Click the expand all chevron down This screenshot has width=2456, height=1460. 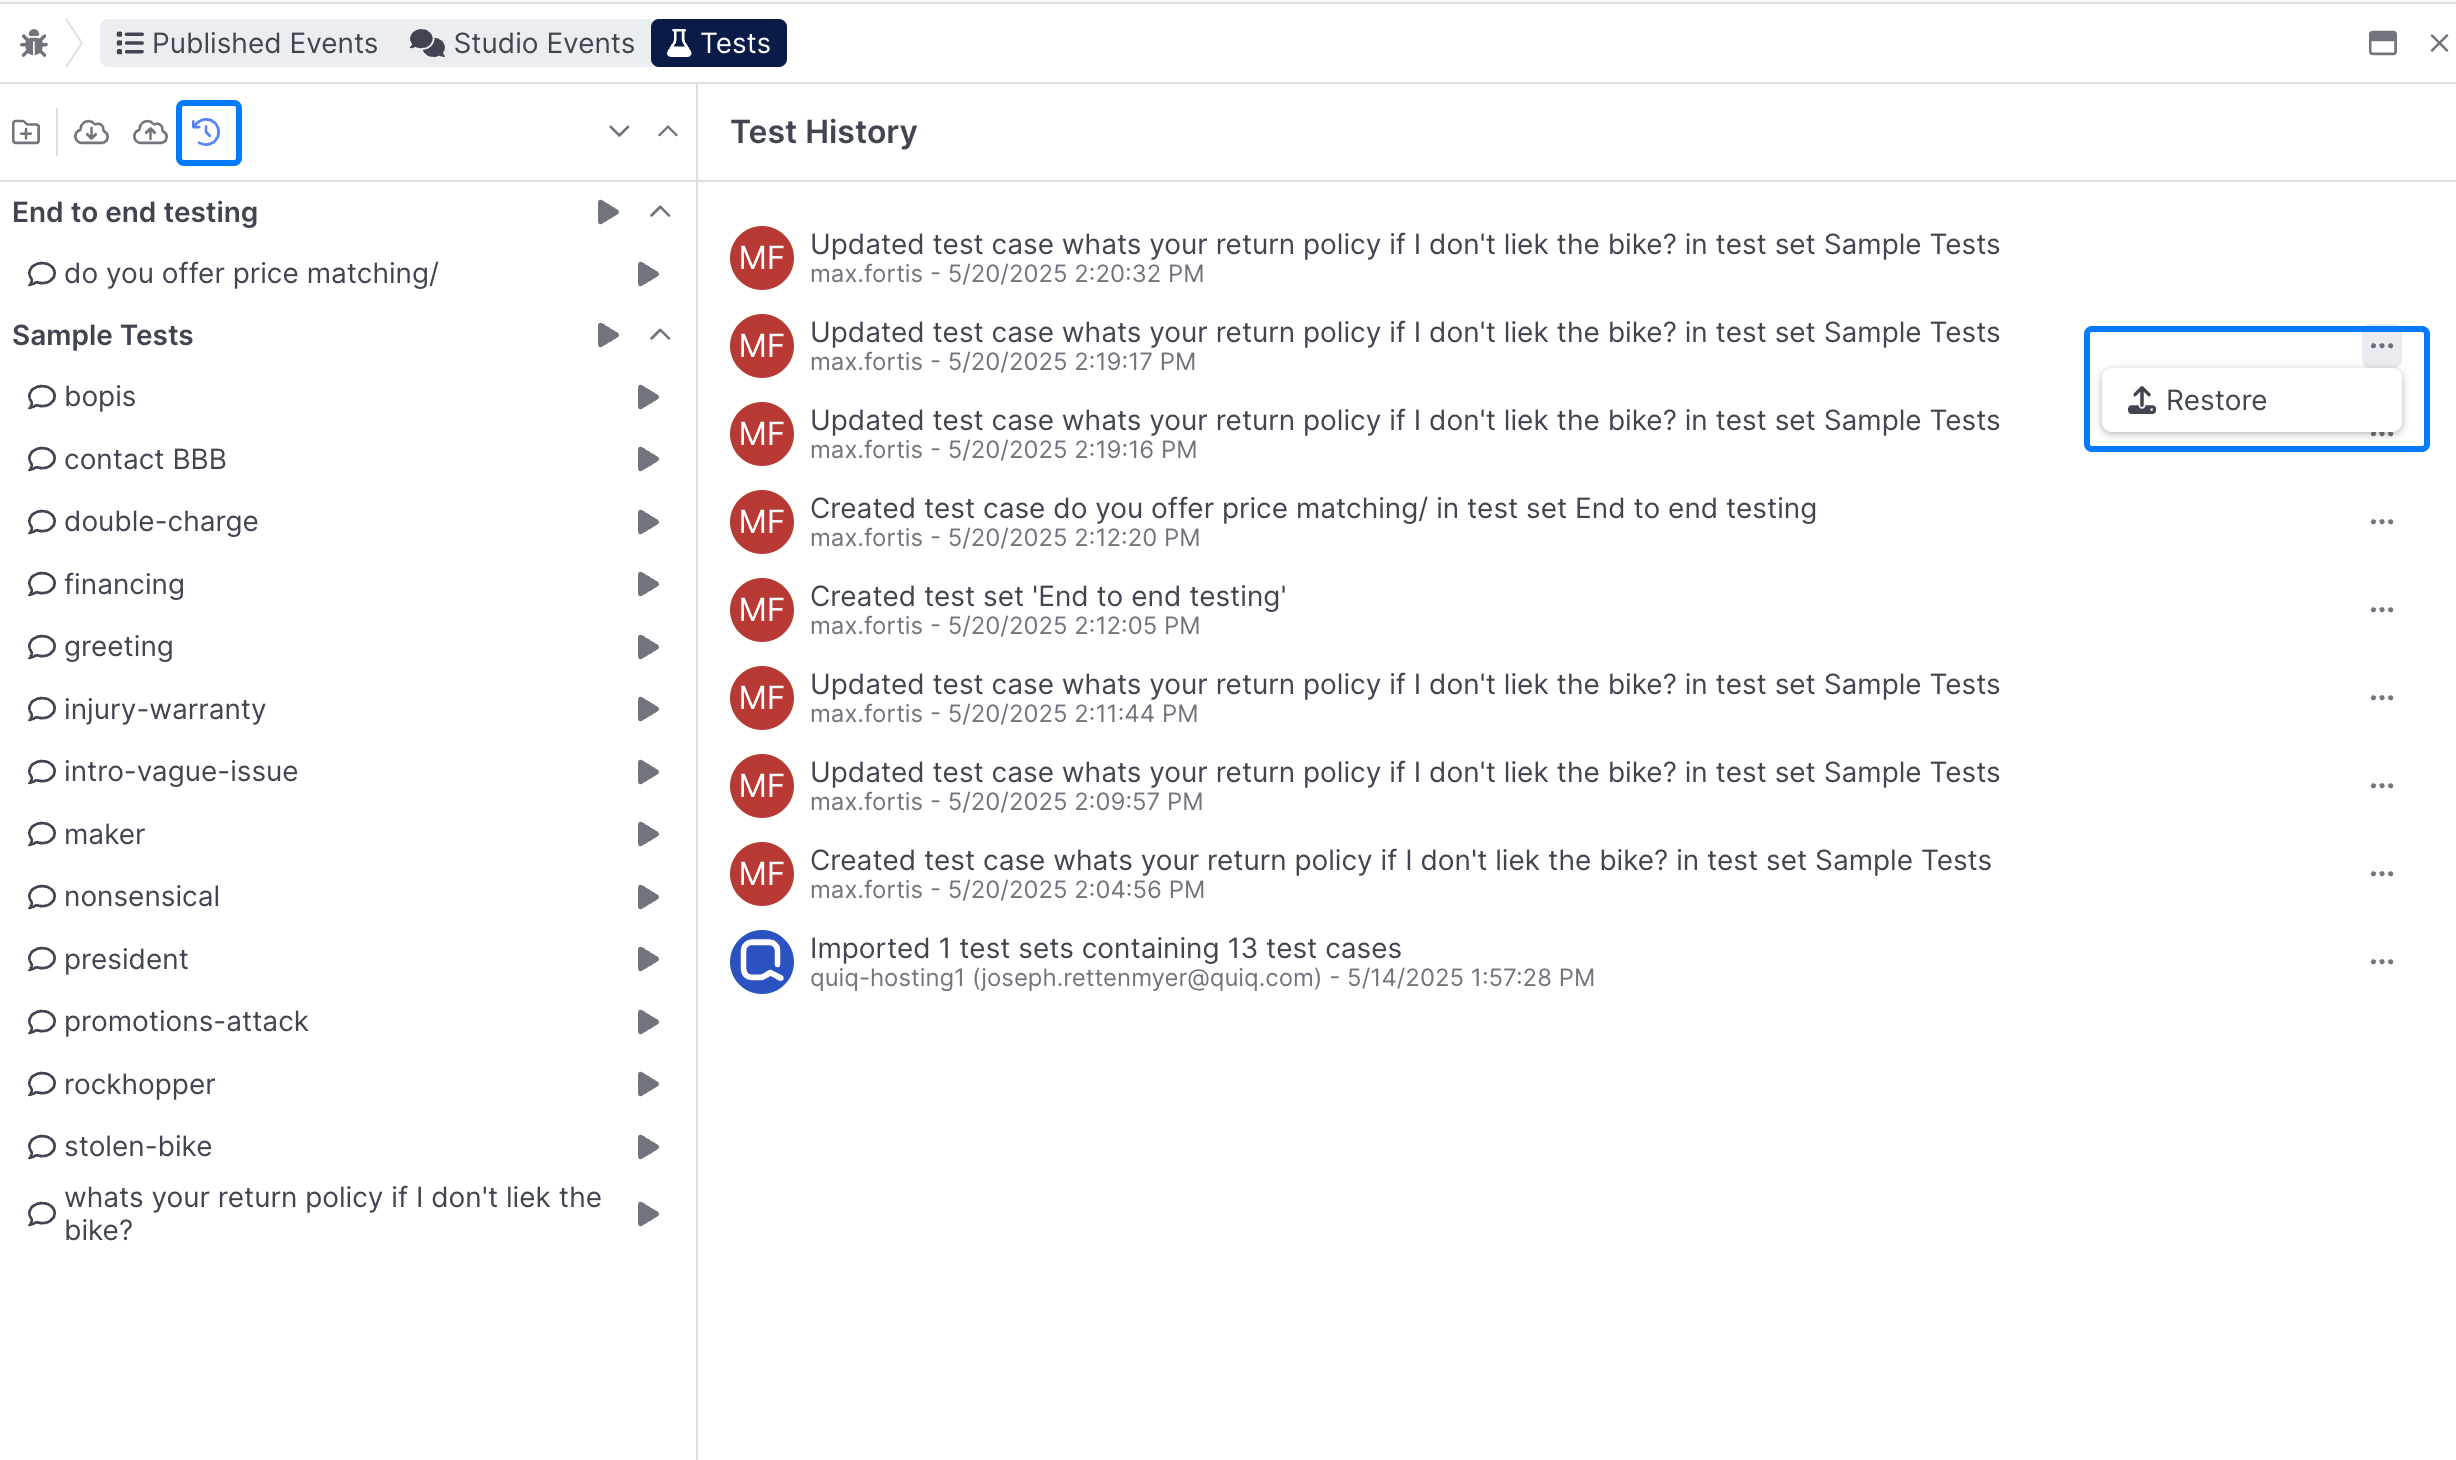tap(619, 132)
